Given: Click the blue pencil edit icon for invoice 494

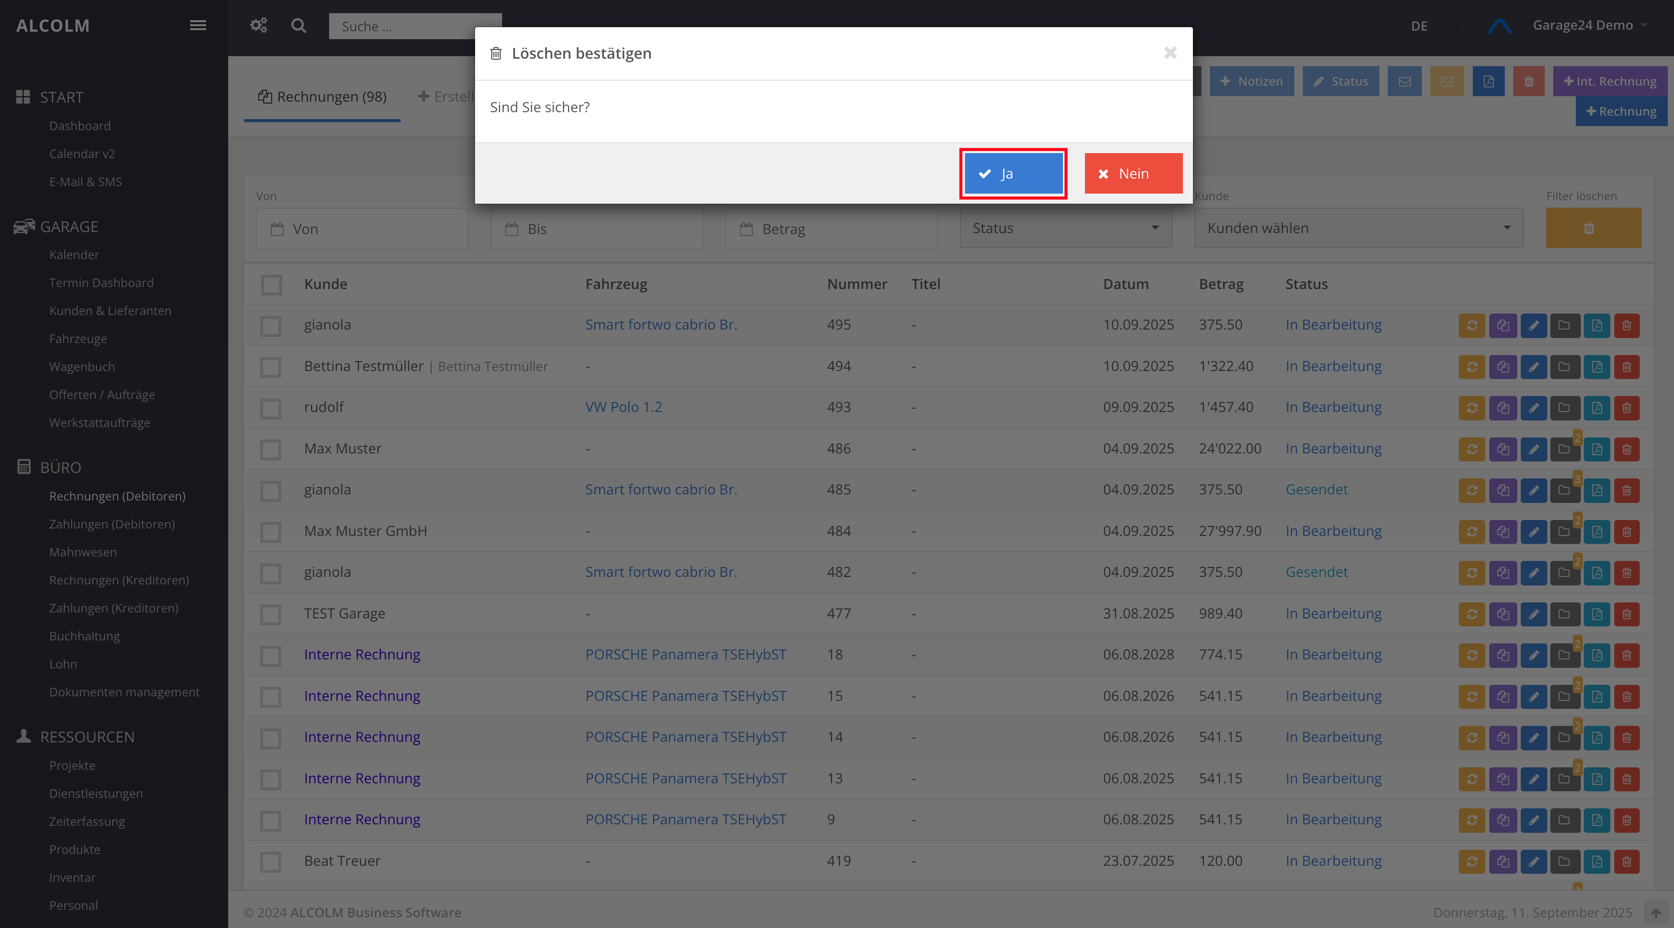Looking at the screenshot, I should click(1533, 367).
